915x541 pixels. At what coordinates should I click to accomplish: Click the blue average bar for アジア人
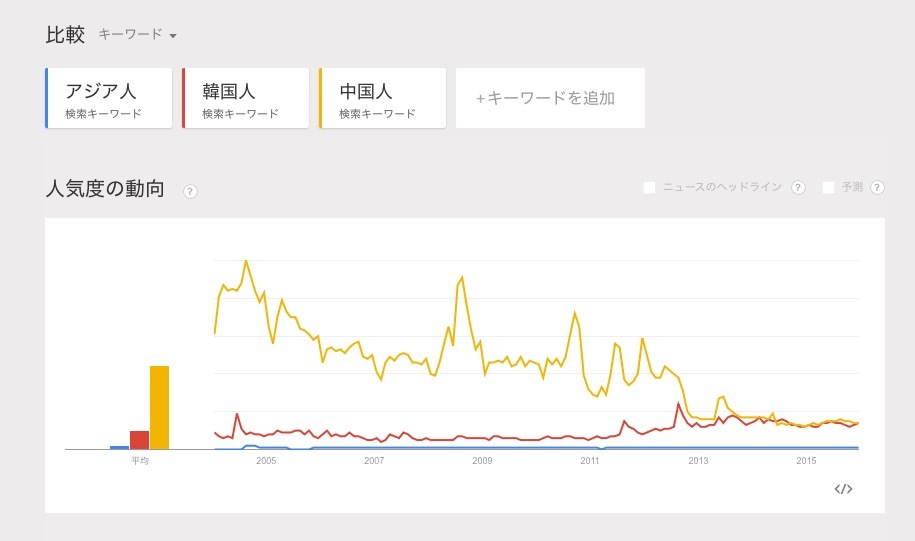click(x=120, y=448)
